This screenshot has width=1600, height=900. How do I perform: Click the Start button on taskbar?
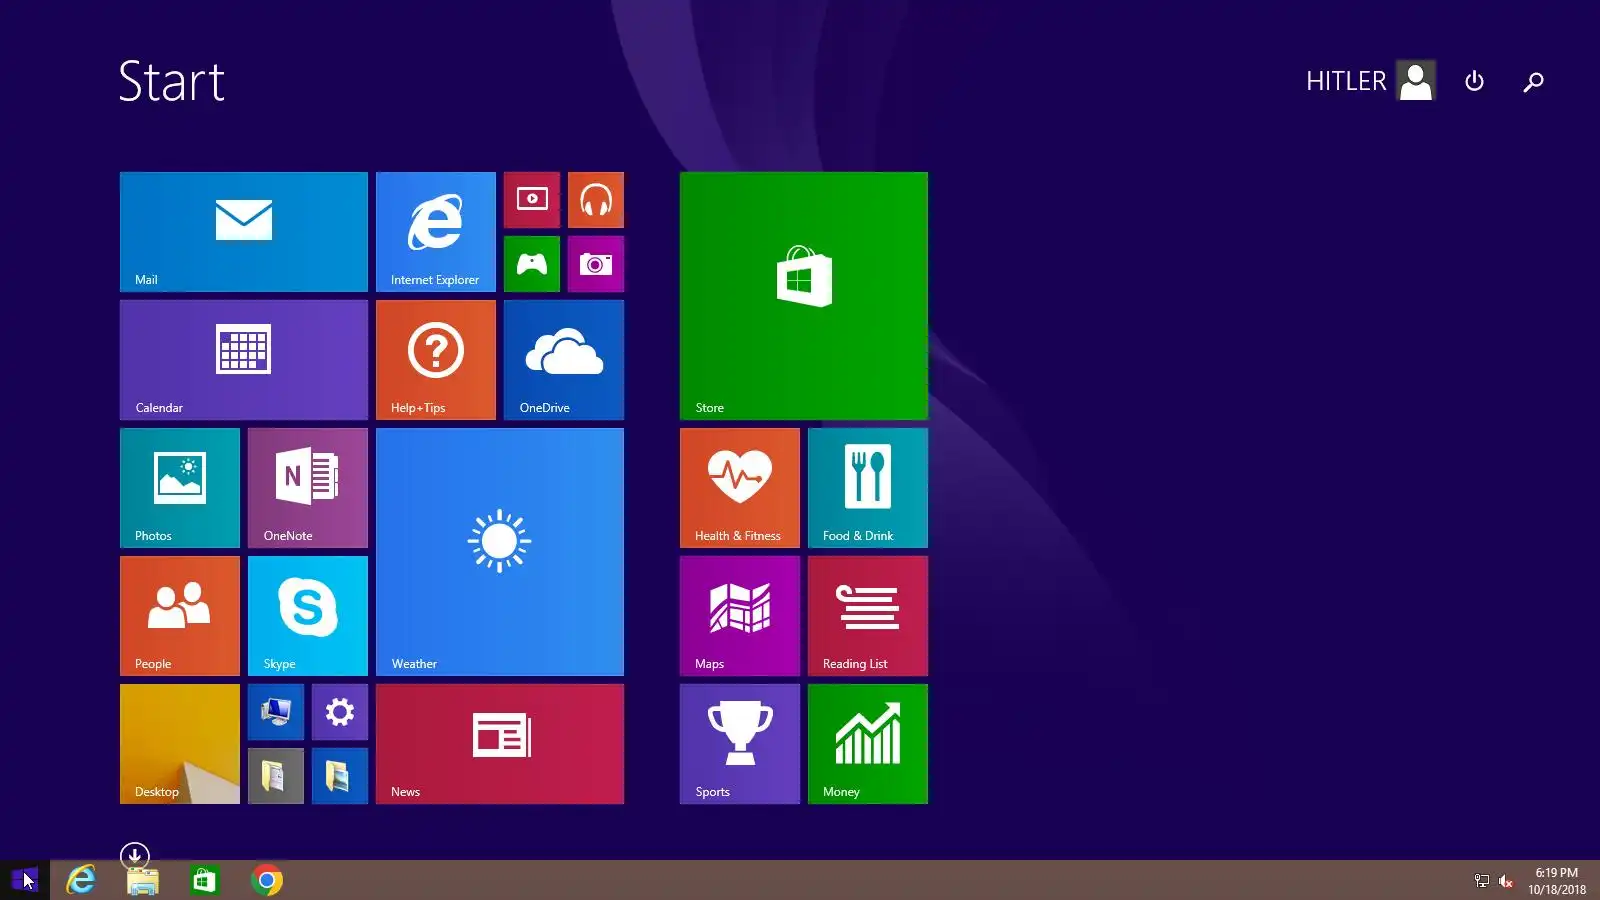[x=24, y=880]
